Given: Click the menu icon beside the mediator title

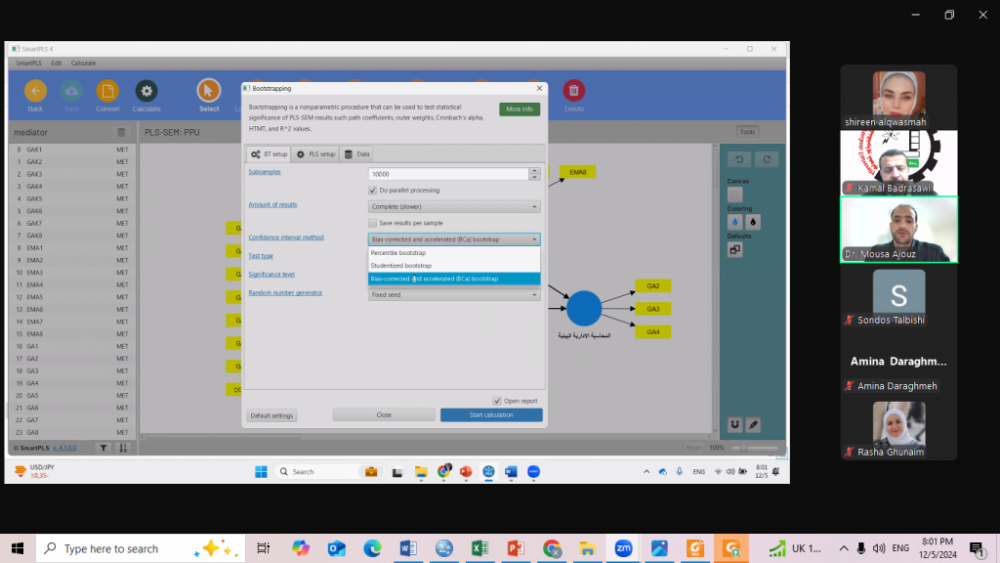Looking at the screenshot, I should (x=121, y=133).
